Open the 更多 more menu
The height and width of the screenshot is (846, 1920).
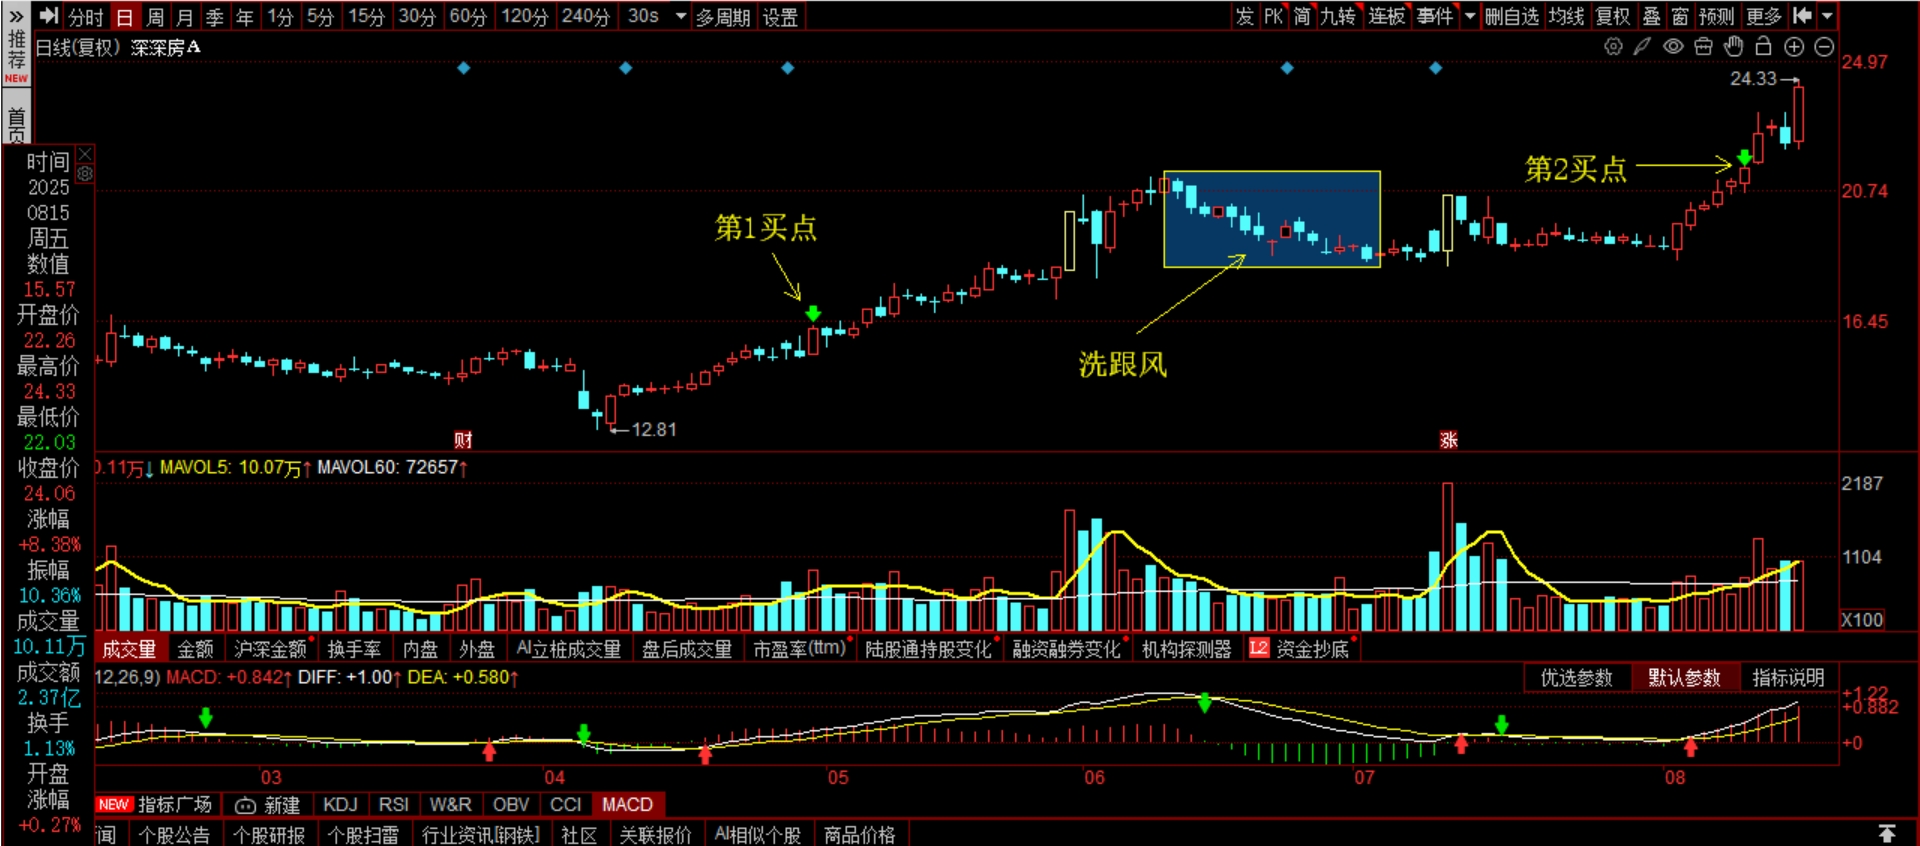click(x=1765, y=16)
